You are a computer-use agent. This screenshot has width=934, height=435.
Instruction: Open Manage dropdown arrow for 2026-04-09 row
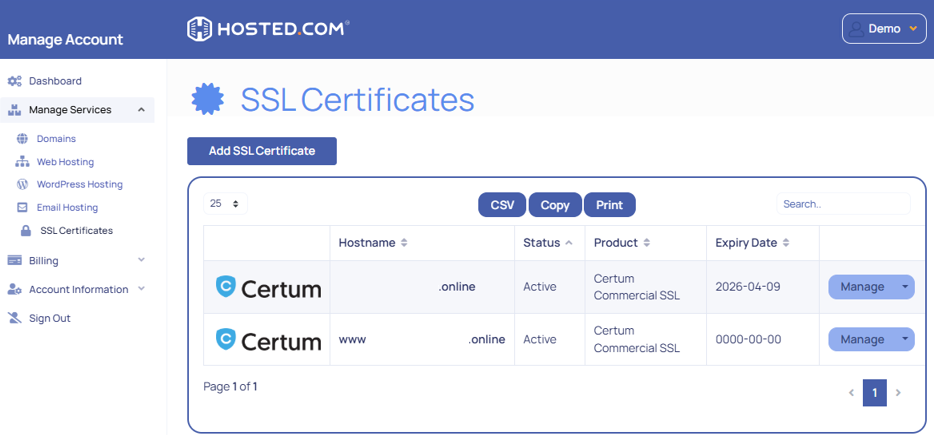click(905, 287)
